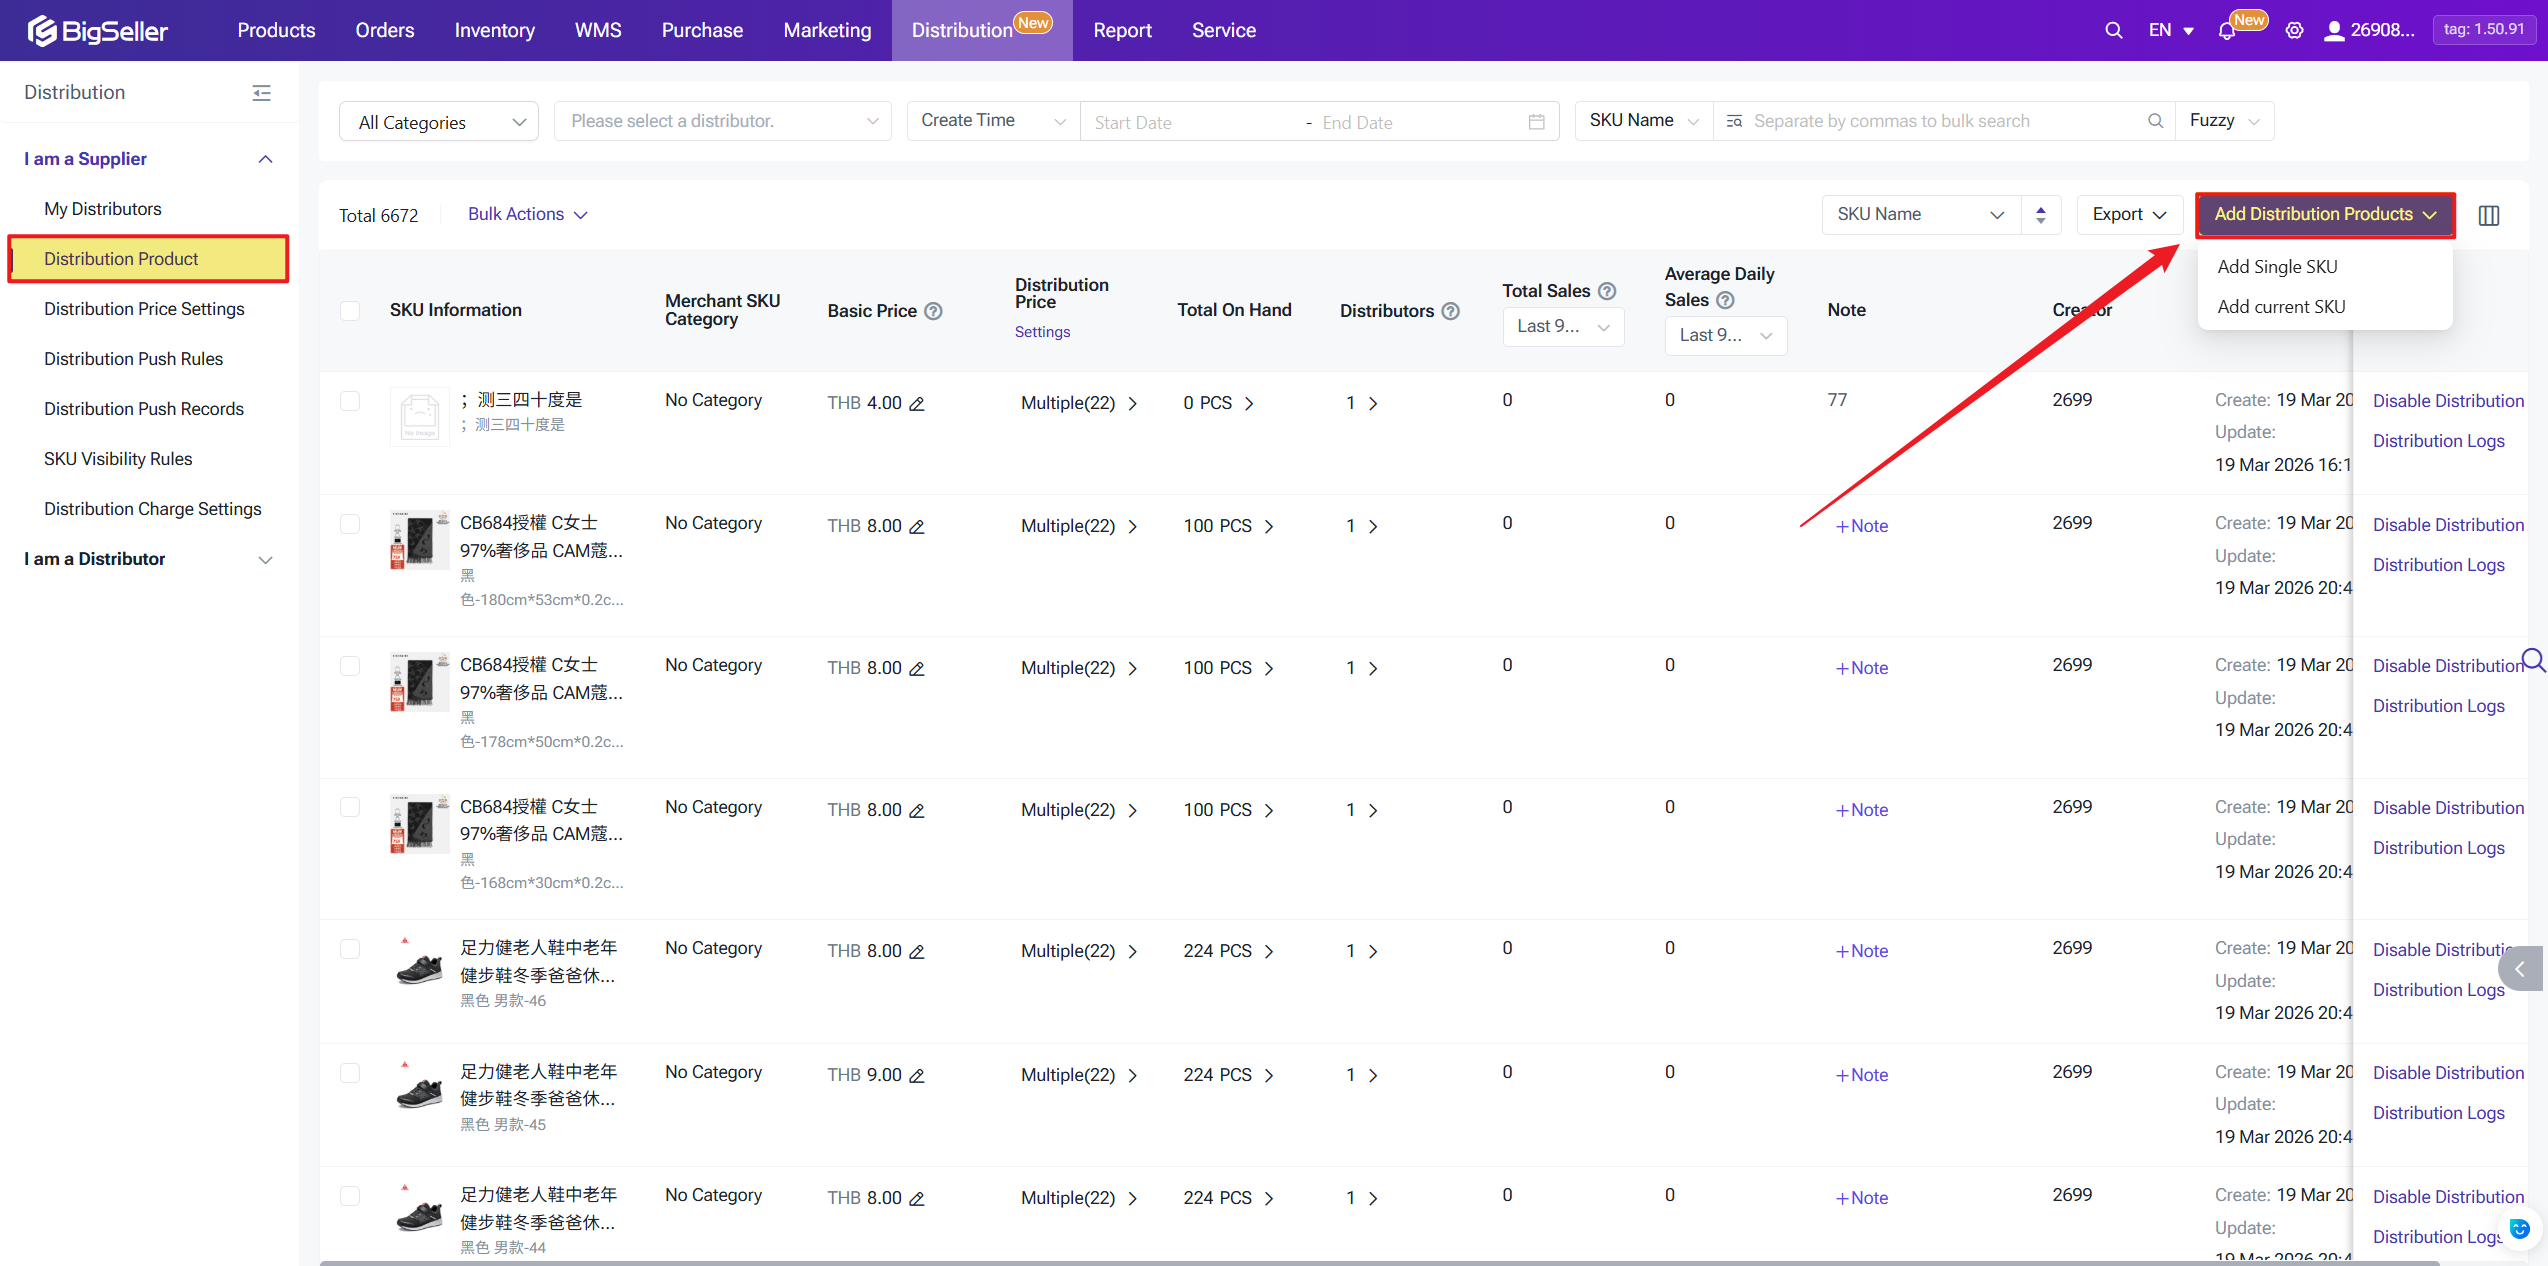Tick checkbox for first product row
Screen dimensions: 2548x1266
pos(350,401)
